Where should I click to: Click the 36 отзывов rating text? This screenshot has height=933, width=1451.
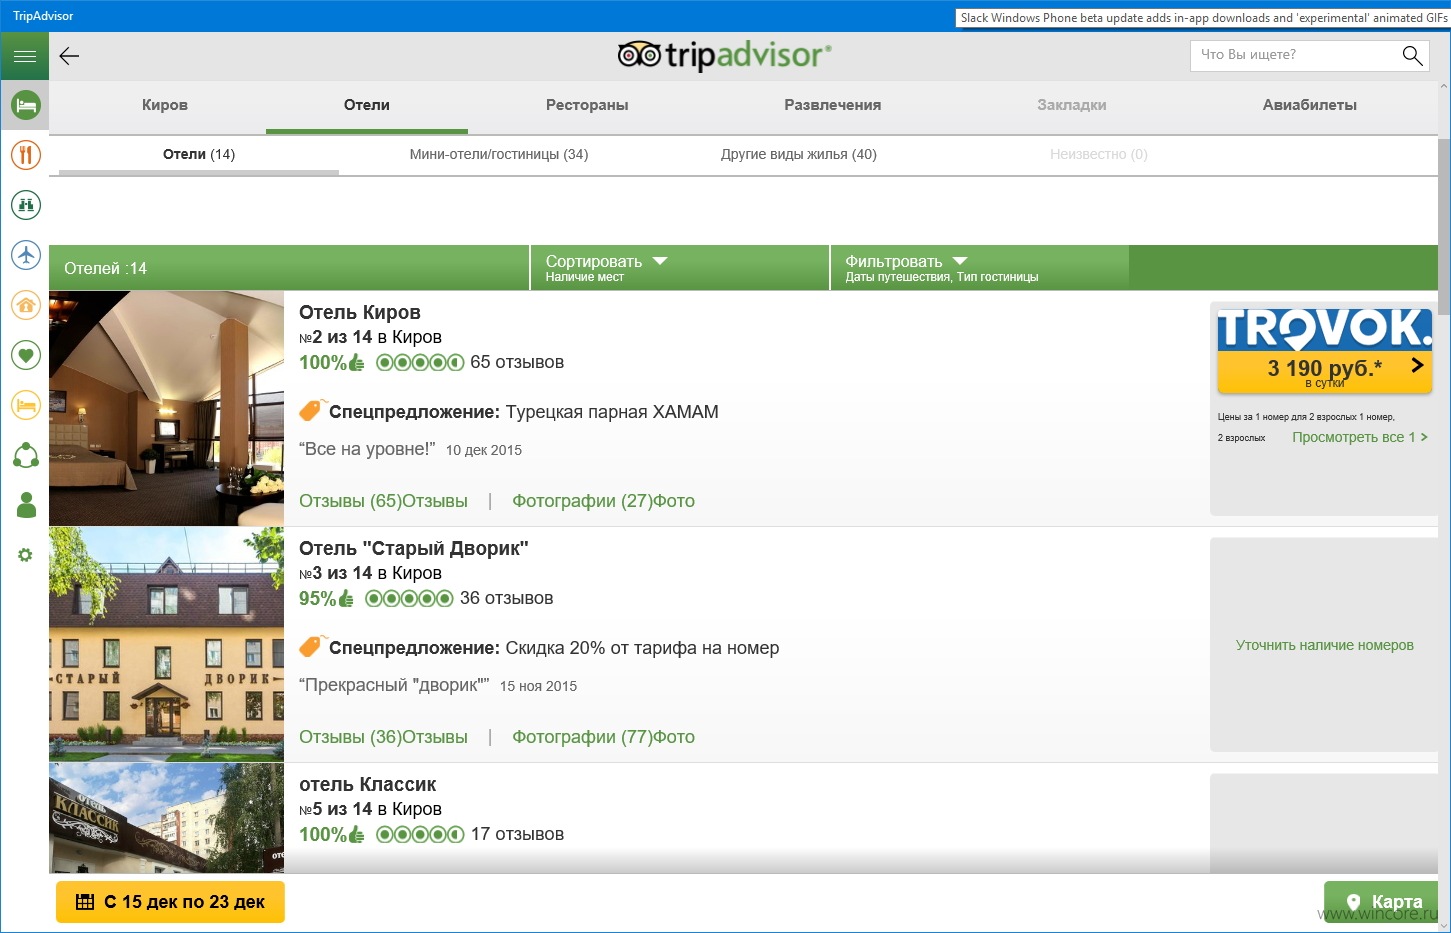click(x=506, y=598)
